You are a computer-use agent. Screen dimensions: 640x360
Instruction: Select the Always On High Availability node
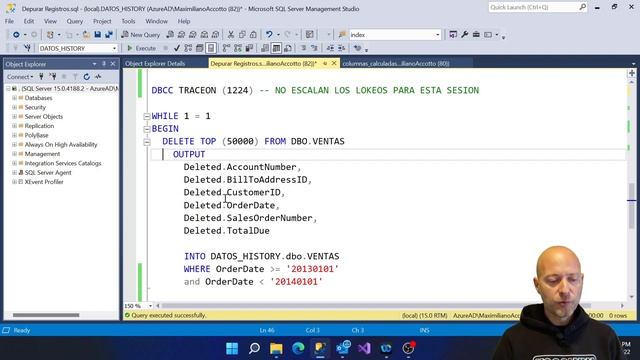[61, 144]
